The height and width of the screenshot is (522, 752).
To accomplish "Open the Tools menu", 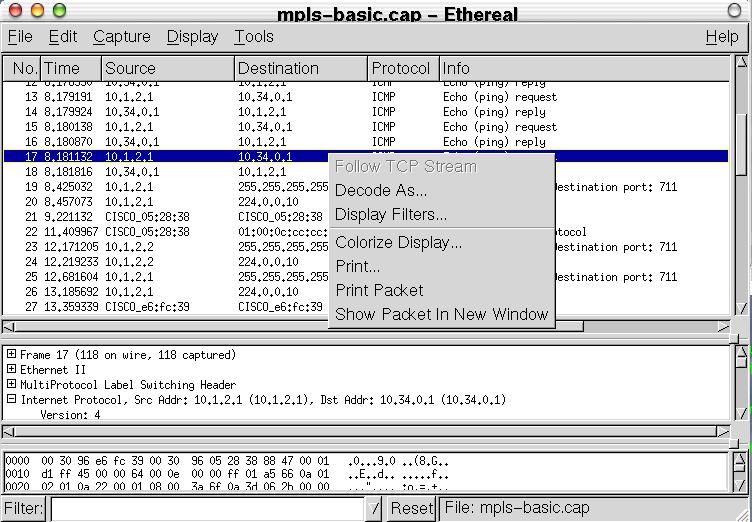I will [x=254, y=36].
